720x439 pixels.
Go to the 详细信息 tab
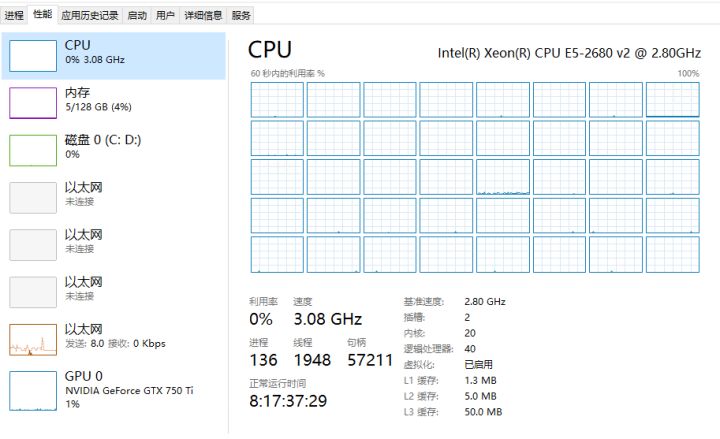[x=203, y=15]
